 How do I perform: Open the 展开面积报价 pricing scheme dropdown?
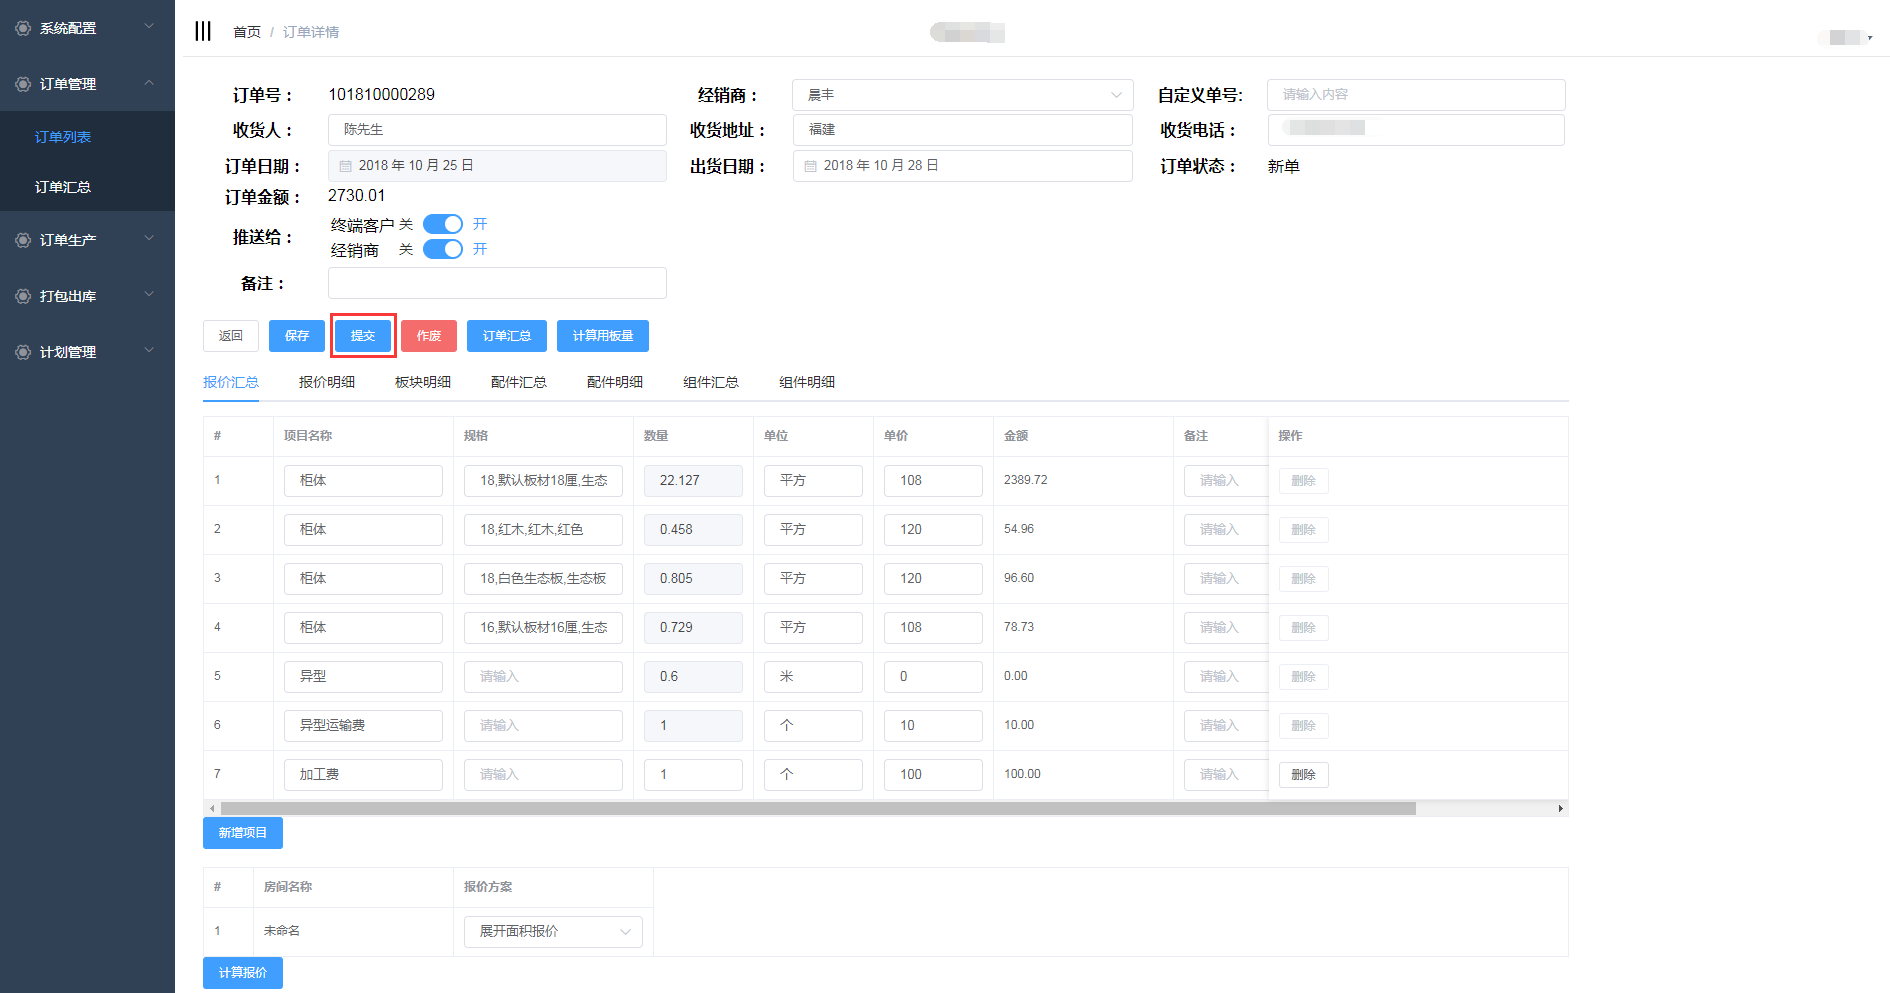[553, 931]
